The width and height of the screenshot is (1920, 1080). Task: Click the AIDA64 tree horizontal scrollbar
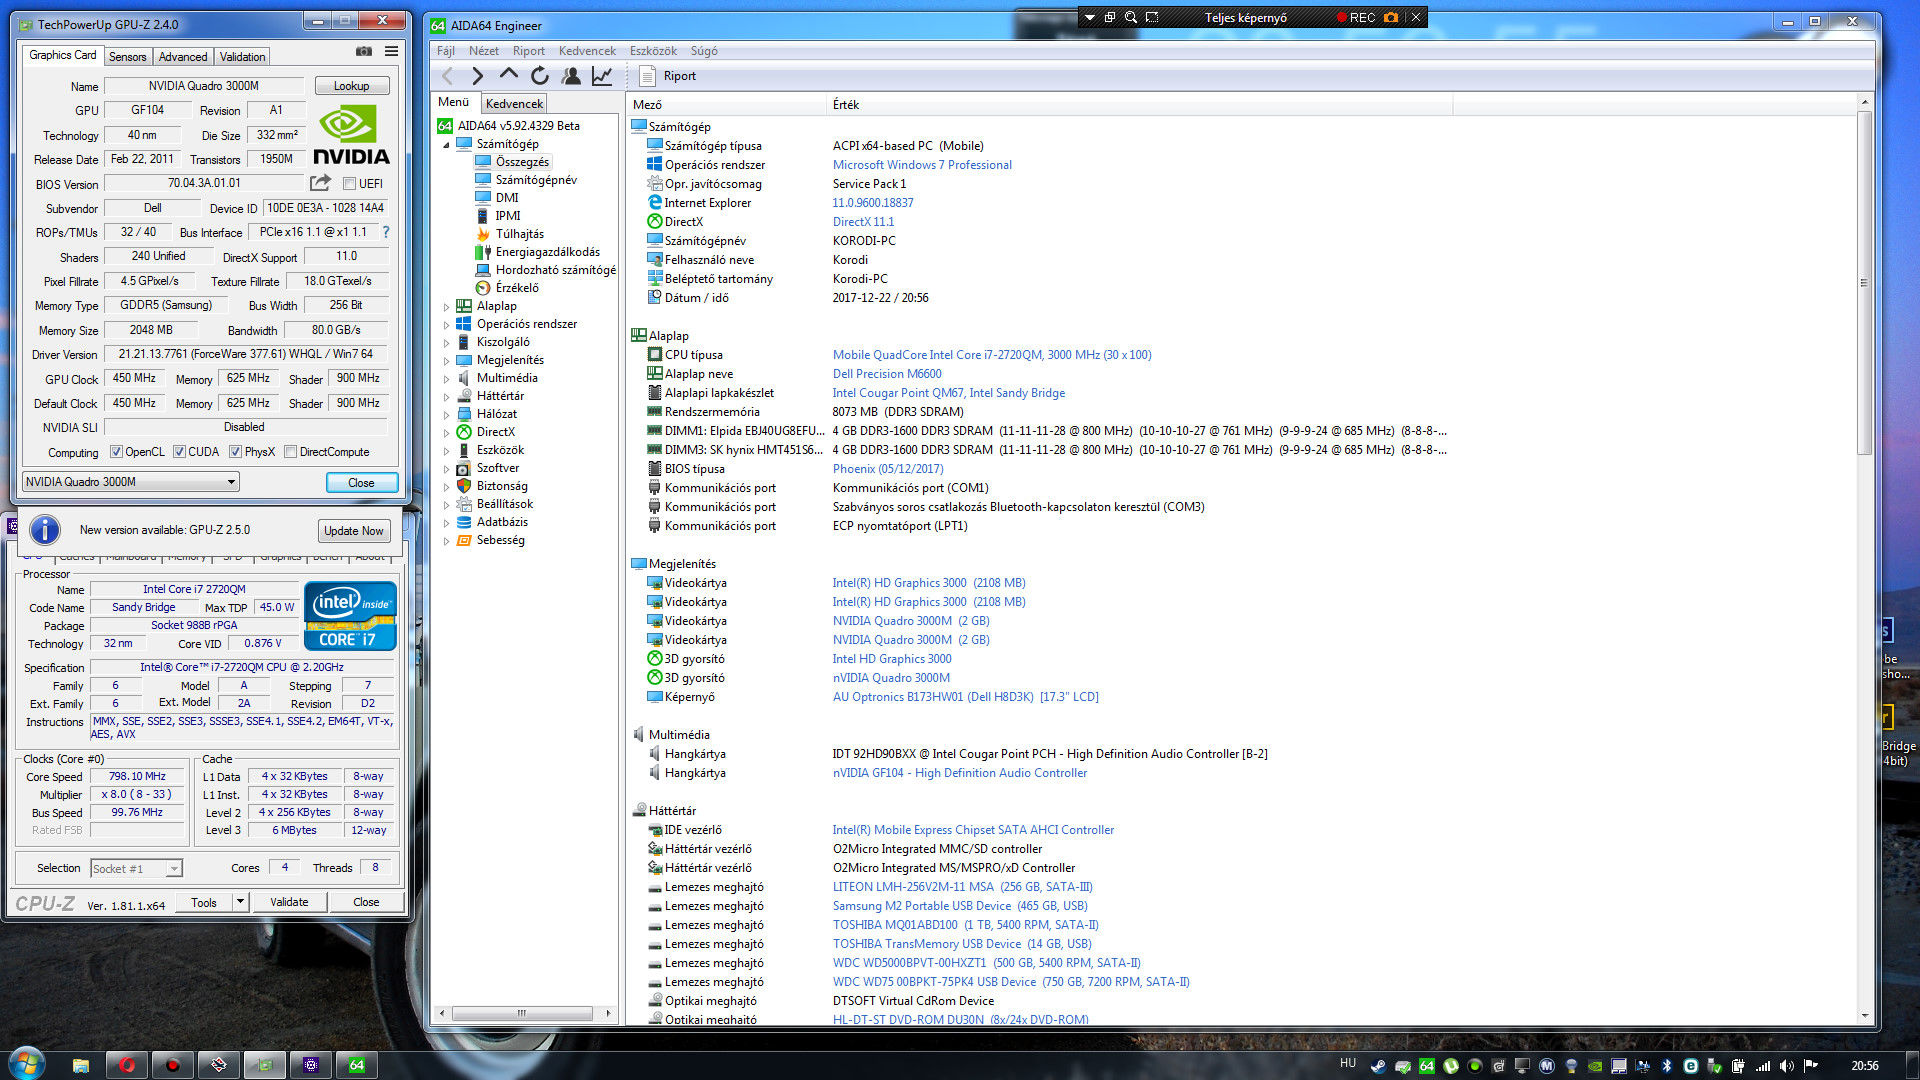pyautogui.click(x=521, y=1013)
